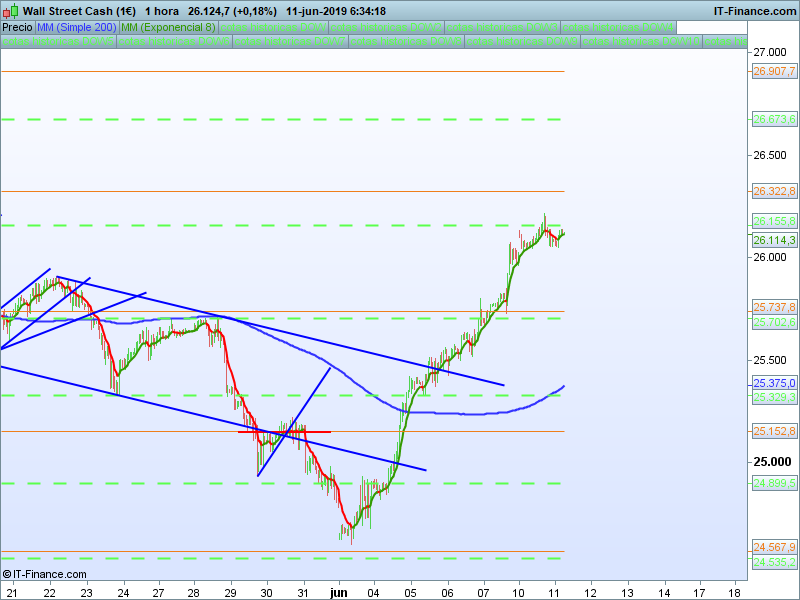Viewport: 800px width, 600px height.
Task: Open the cotas historicas DOW9 tab
Action: pyautogui.click(x=522, y=41)
